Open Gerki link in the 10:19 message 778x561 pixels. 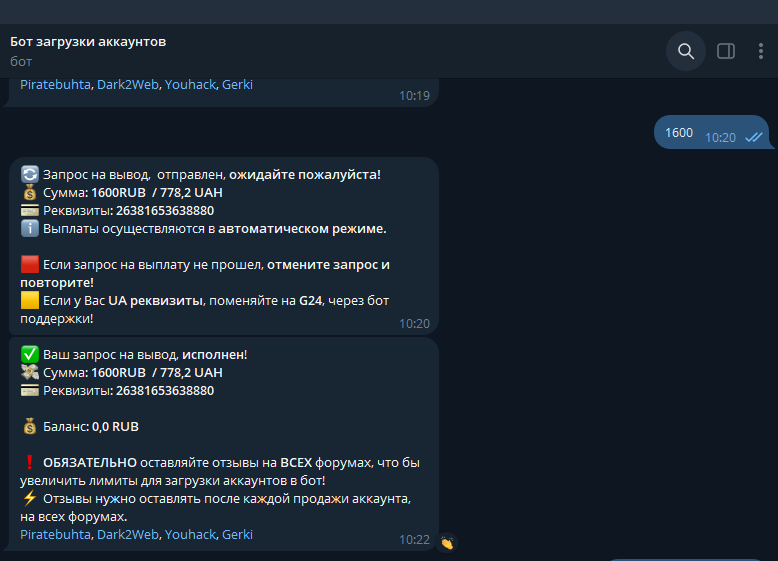[x=237, y=84]
